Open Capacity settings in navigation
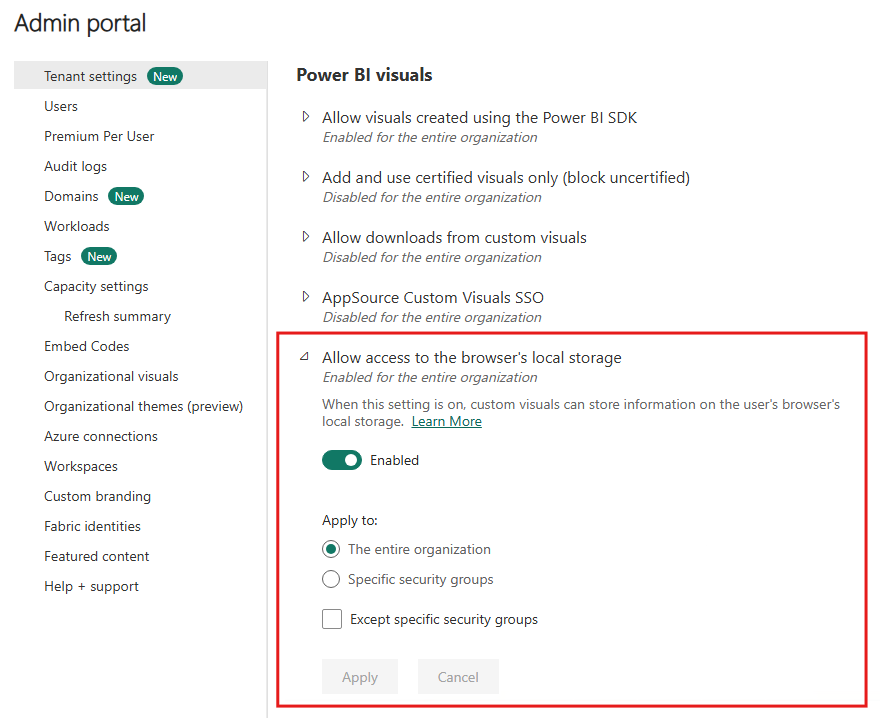Image resolution: width=880 pixels, height=718 pixels. point(96,286)
